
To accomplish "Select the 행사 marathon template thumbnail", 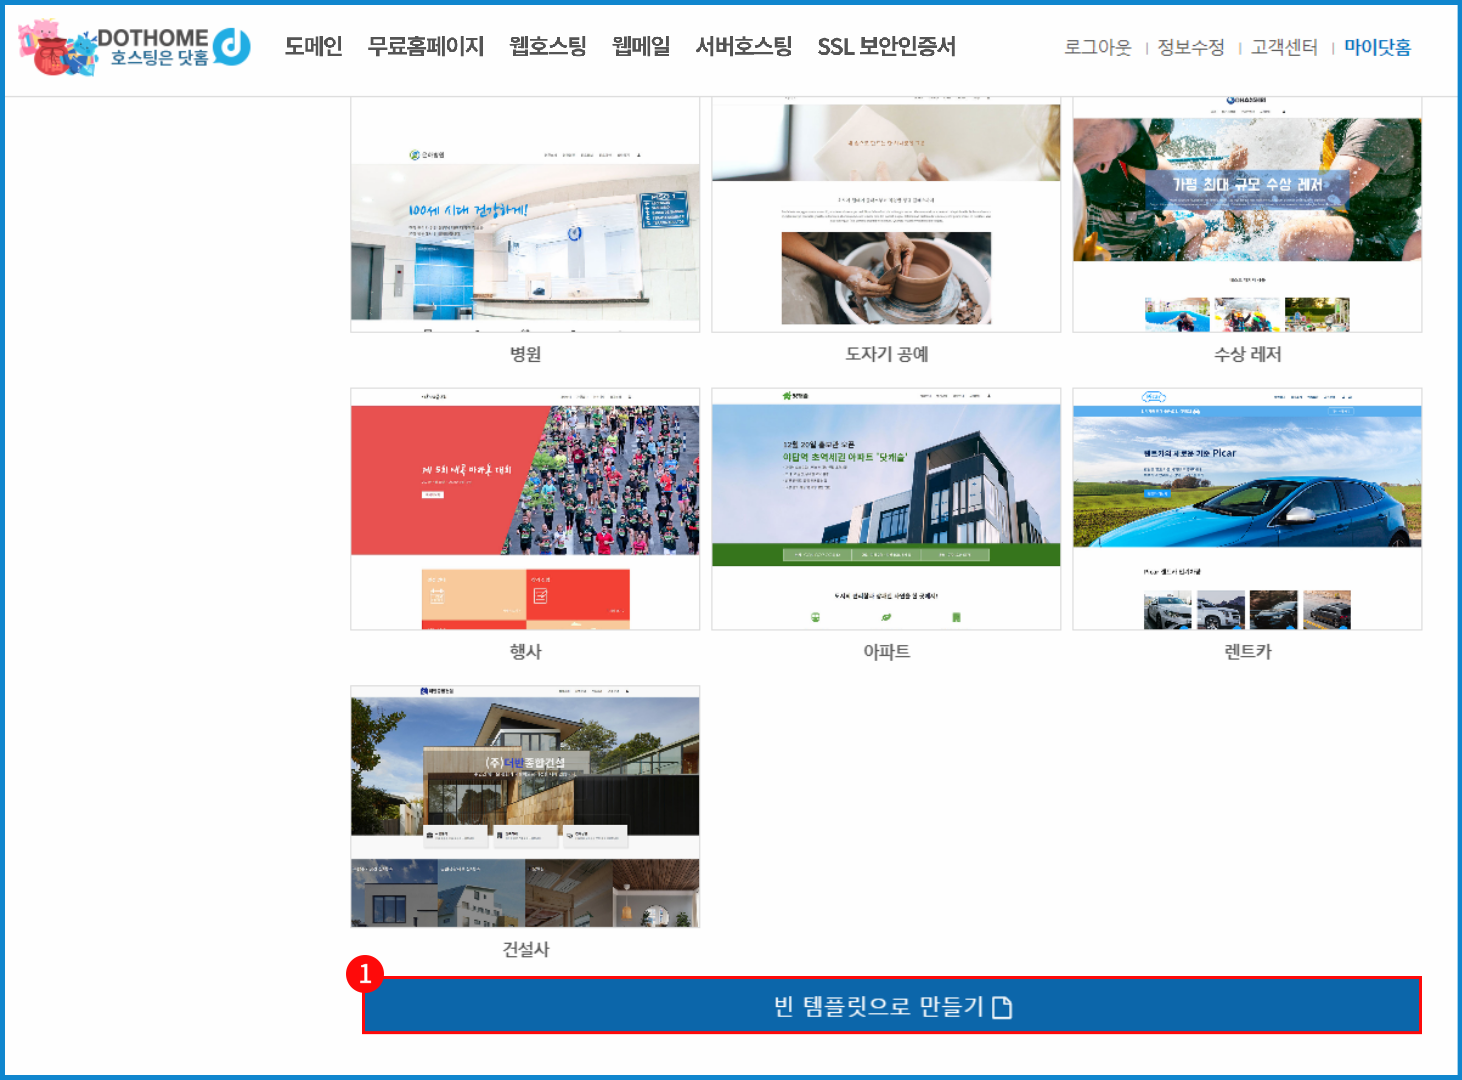I will 525,509.
